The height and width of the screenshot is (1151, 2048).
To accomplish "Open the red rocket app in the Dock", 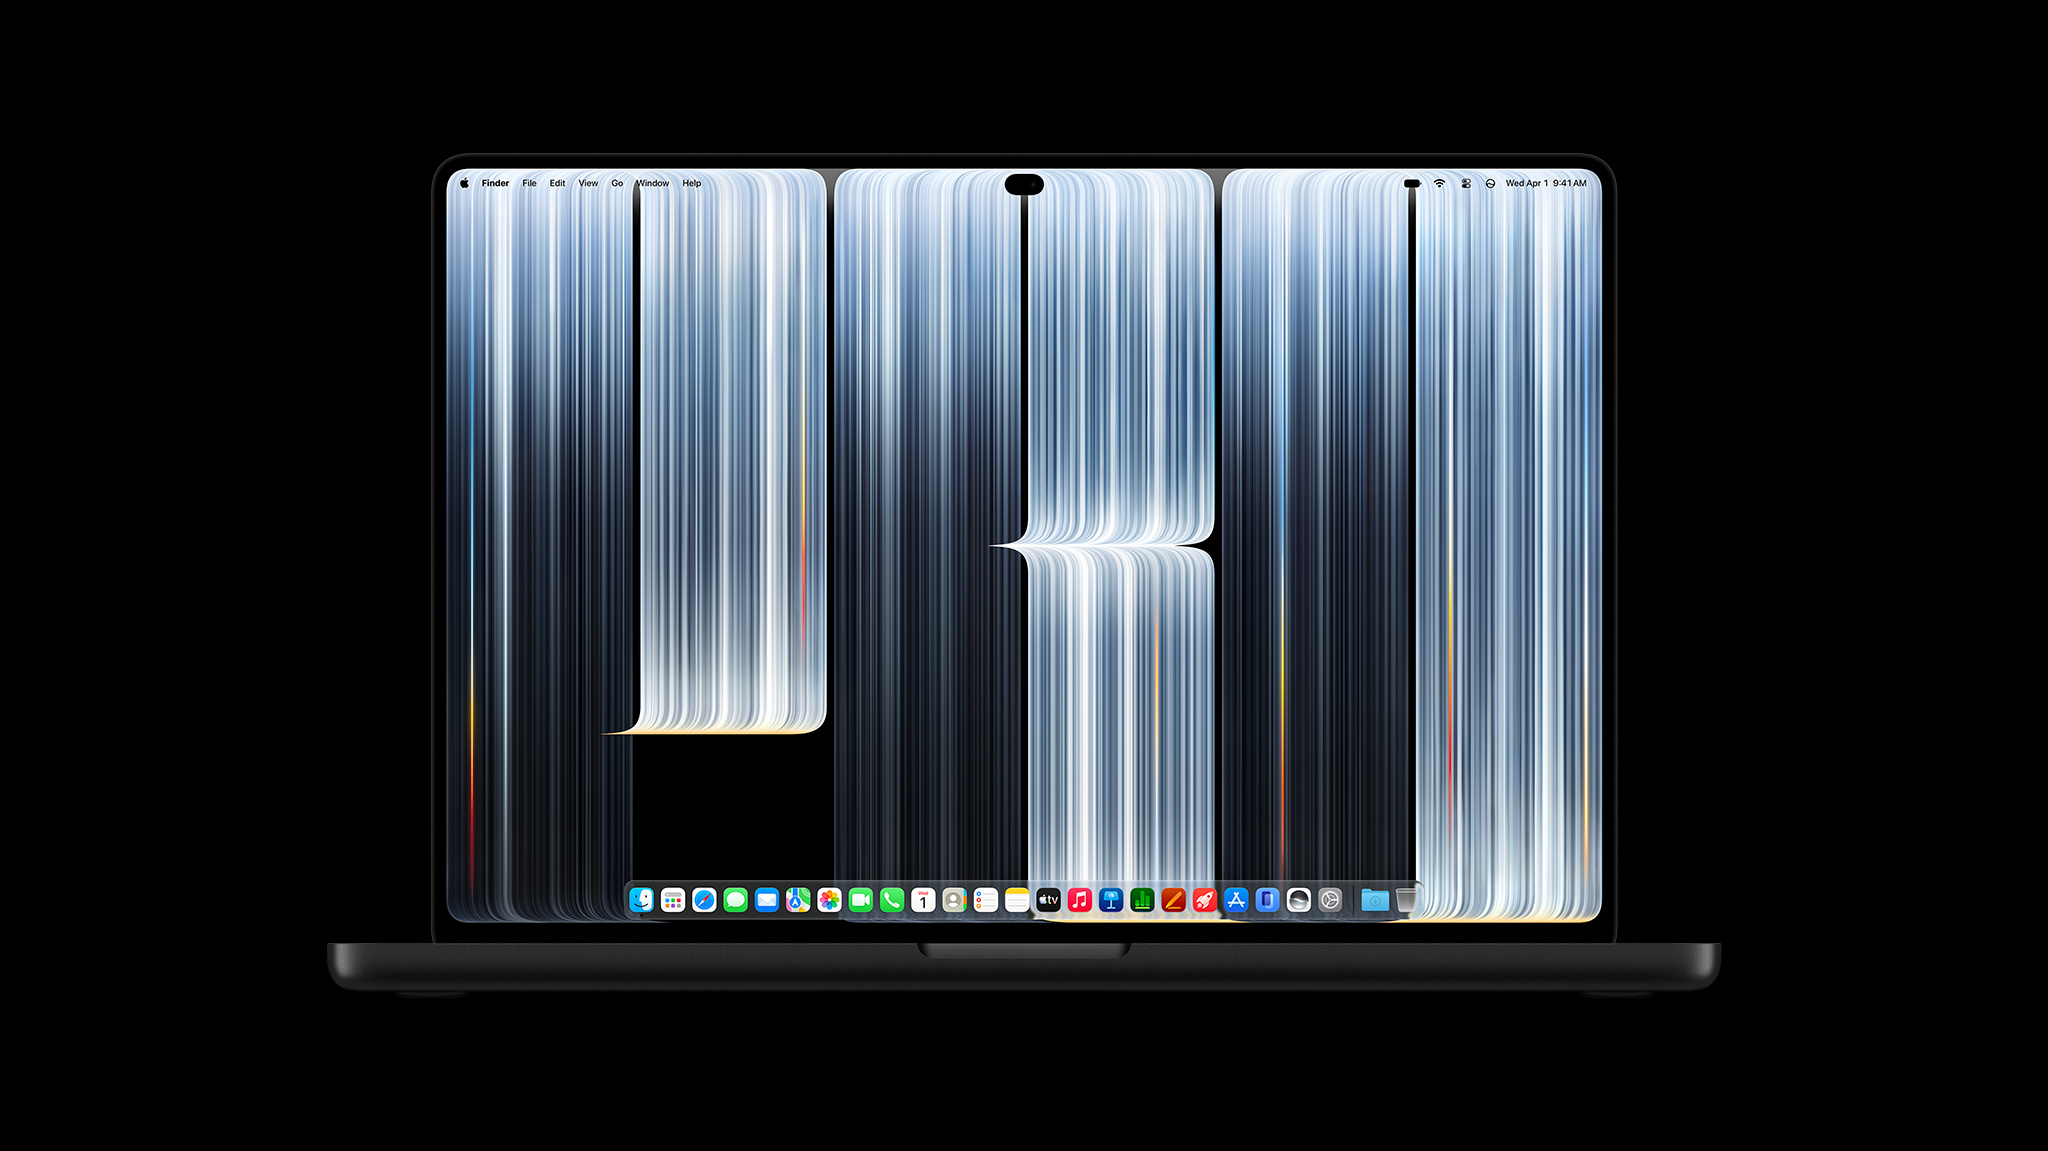I will (x=1205, y=900).
